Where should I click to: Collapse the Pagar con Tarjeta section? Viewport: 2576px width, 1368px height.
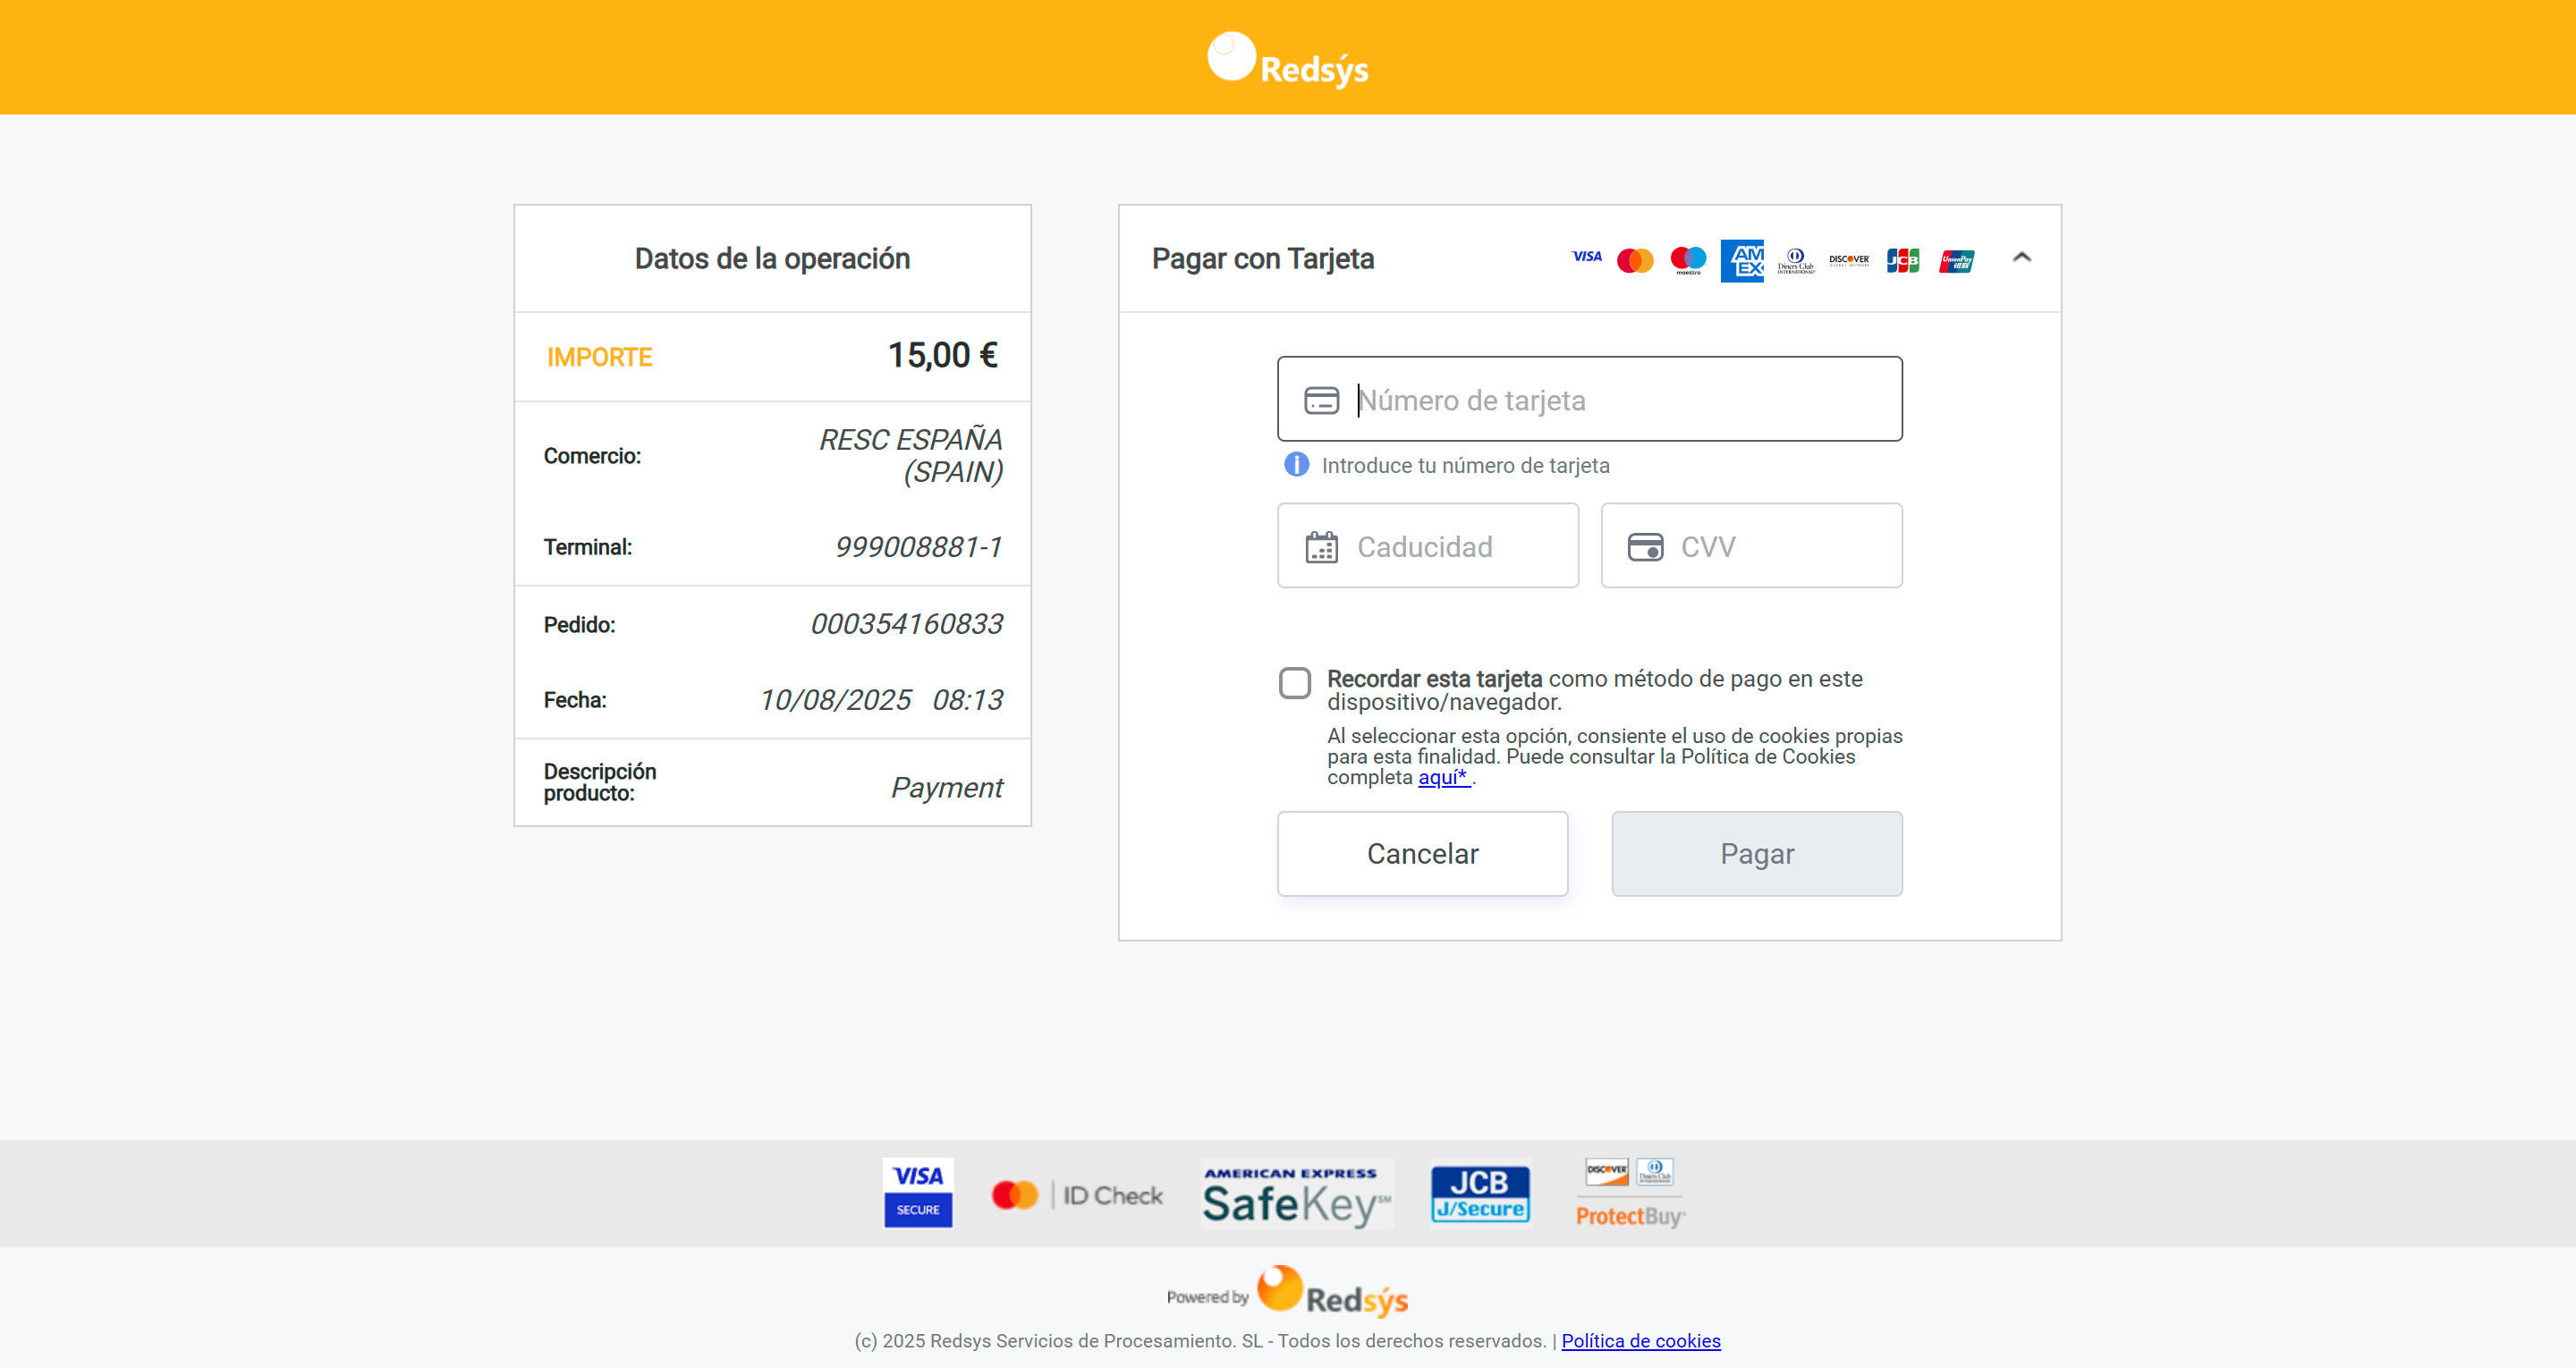(2021, 258)
